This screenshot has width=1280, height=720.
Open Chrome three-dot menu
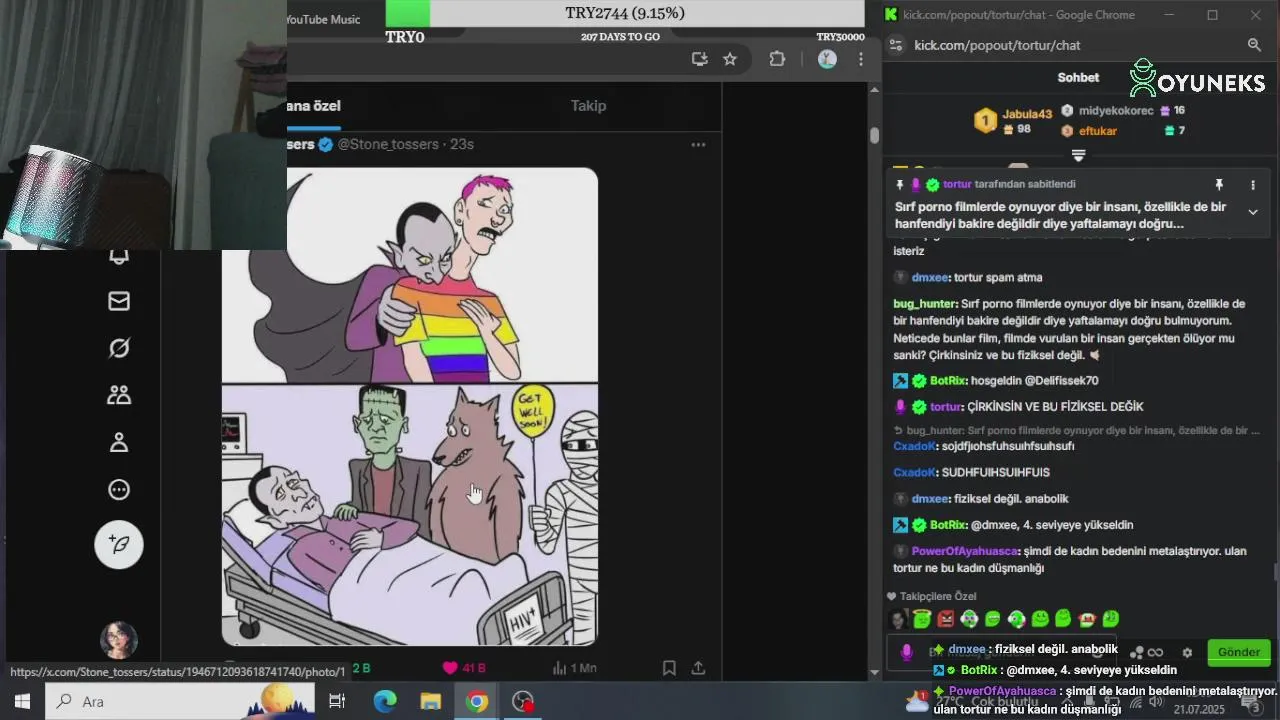(860, 59)
